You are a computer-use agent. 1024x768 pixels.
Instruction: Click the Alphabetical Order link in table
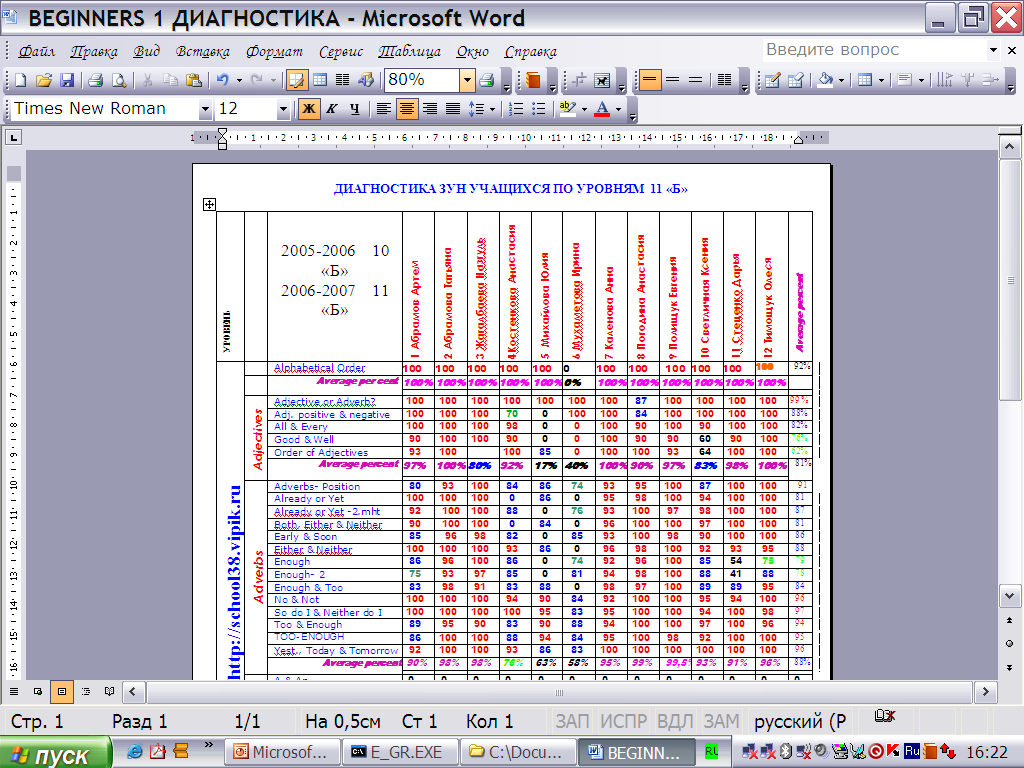[319, 368]
